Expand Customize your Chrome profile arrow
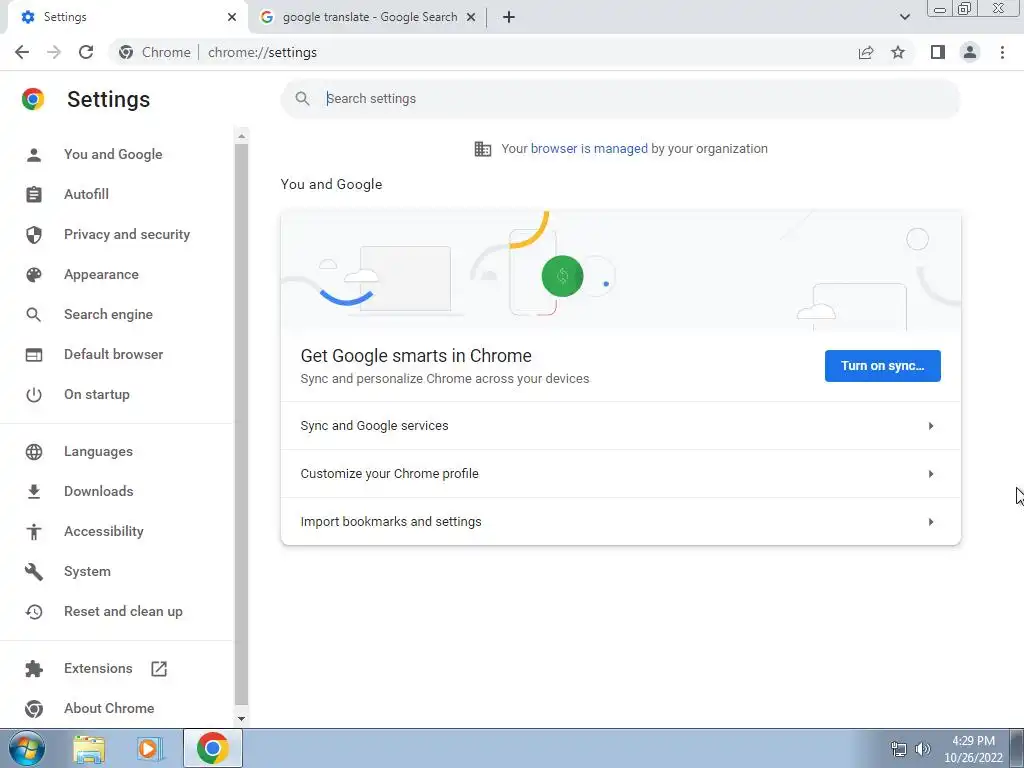 tap(931, 474)
